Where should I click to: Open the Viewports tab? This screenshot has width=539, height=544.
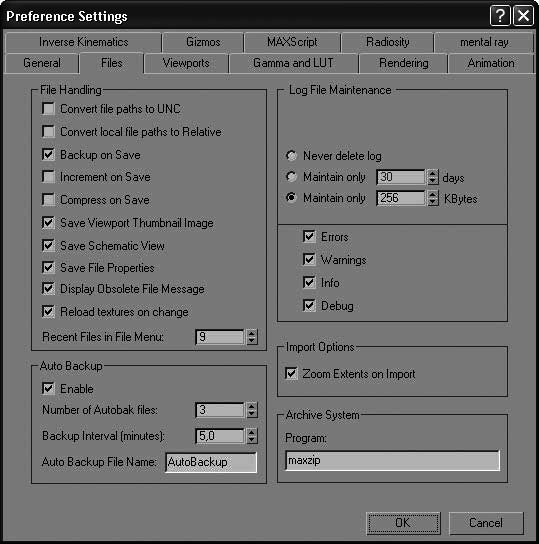(186, 63)
